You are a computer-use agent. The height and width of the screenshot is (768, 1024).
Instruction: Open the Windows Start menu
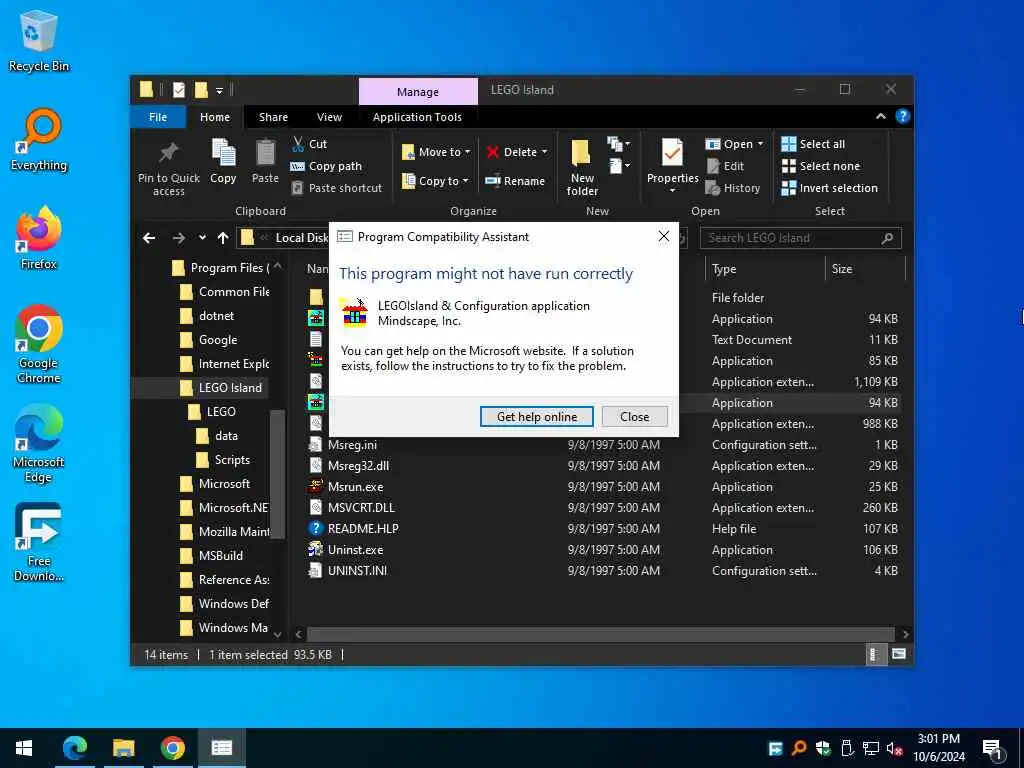point(24,748)
